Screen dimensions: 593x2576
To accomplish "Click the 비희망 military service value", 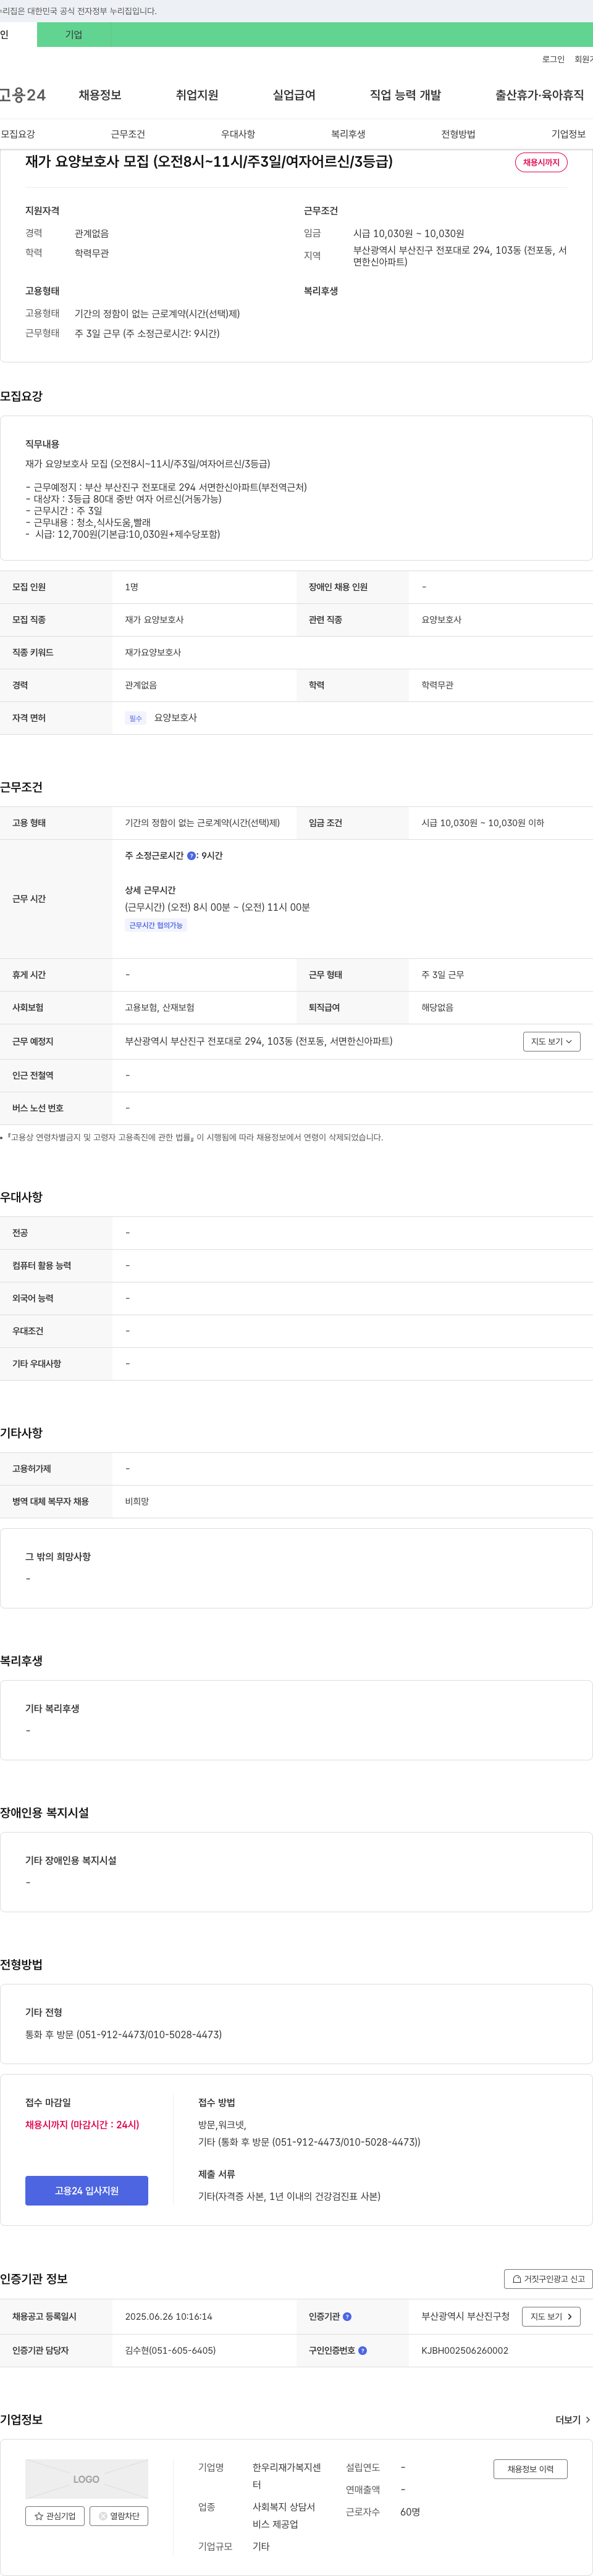I will click(x=137, y=1501).
